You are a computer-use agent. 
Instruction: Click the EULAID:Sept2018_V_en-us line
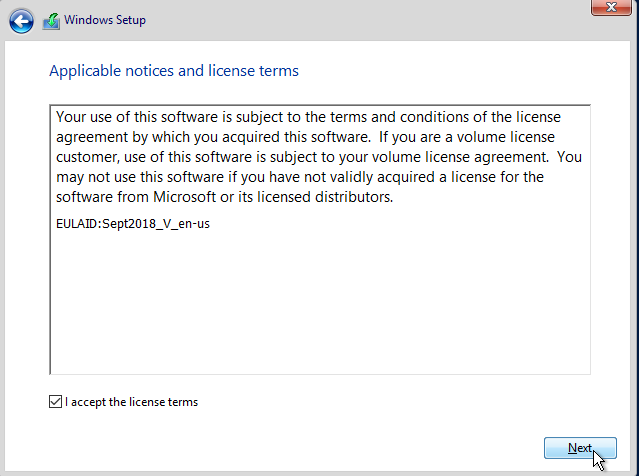133,224
